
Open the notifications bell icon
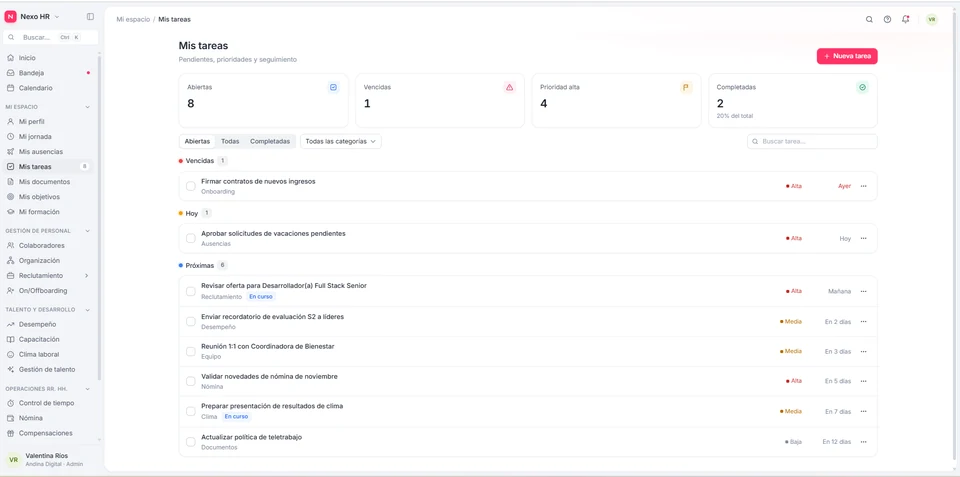(906, 19)
